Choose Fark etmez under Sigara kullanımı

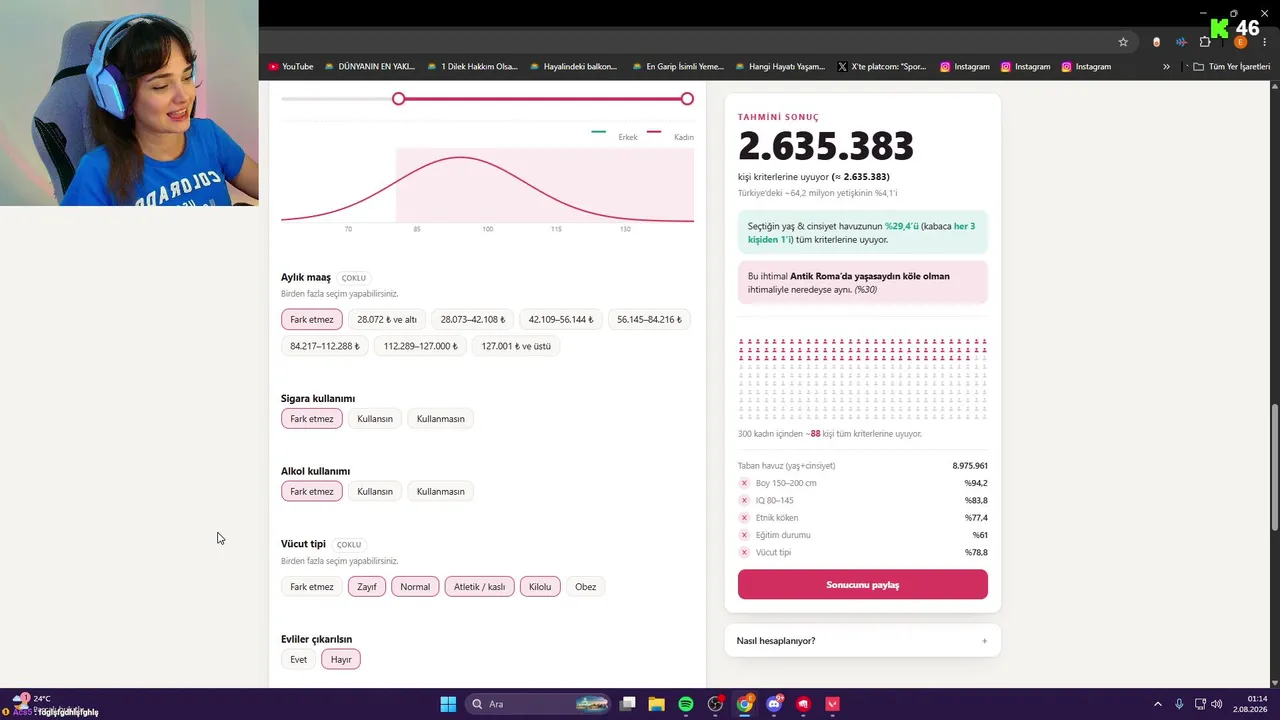point(312,419)
